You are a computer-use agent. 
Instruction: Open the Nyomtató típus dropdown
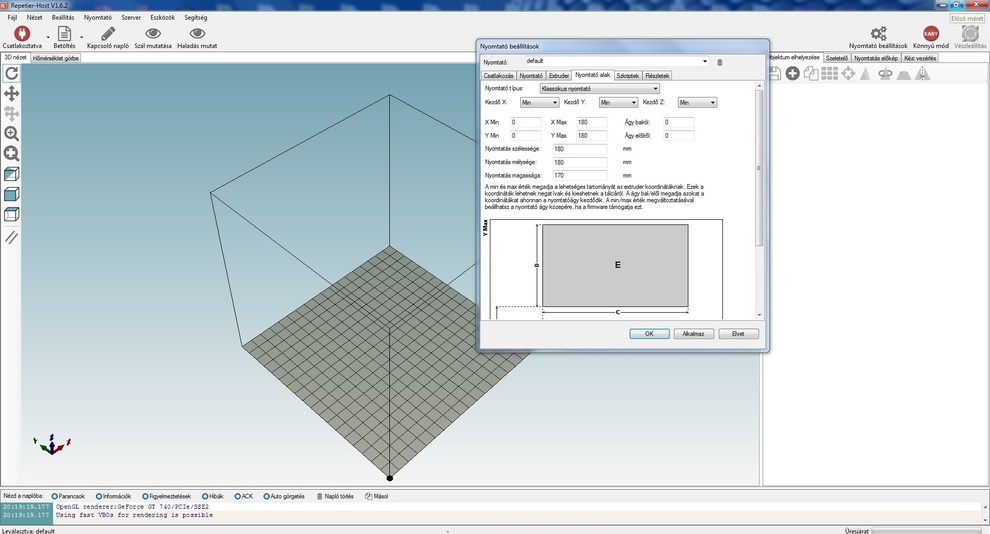pyautogui.click(x=598, y=89)
